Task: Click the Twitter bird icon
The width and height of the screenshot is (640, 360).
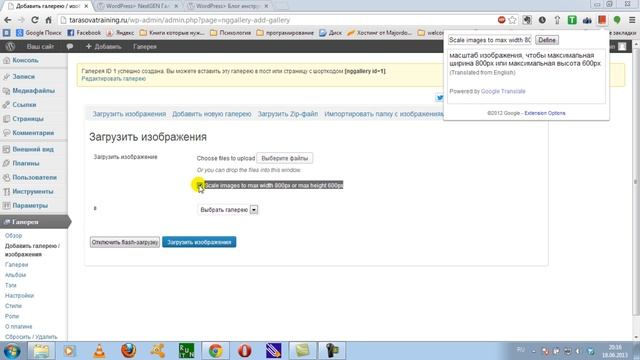Action: 440,98
